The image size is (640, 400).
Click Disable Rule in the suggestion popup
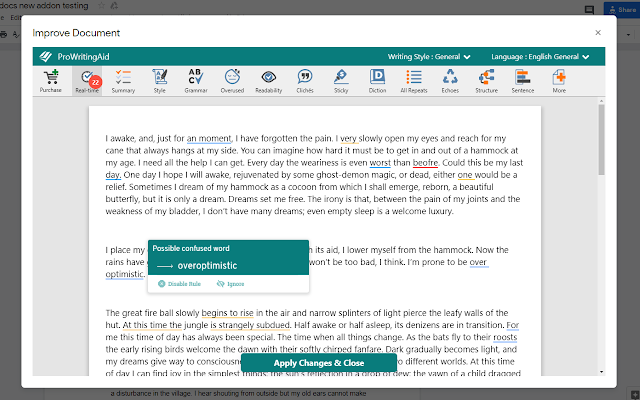tap(179, 284)
